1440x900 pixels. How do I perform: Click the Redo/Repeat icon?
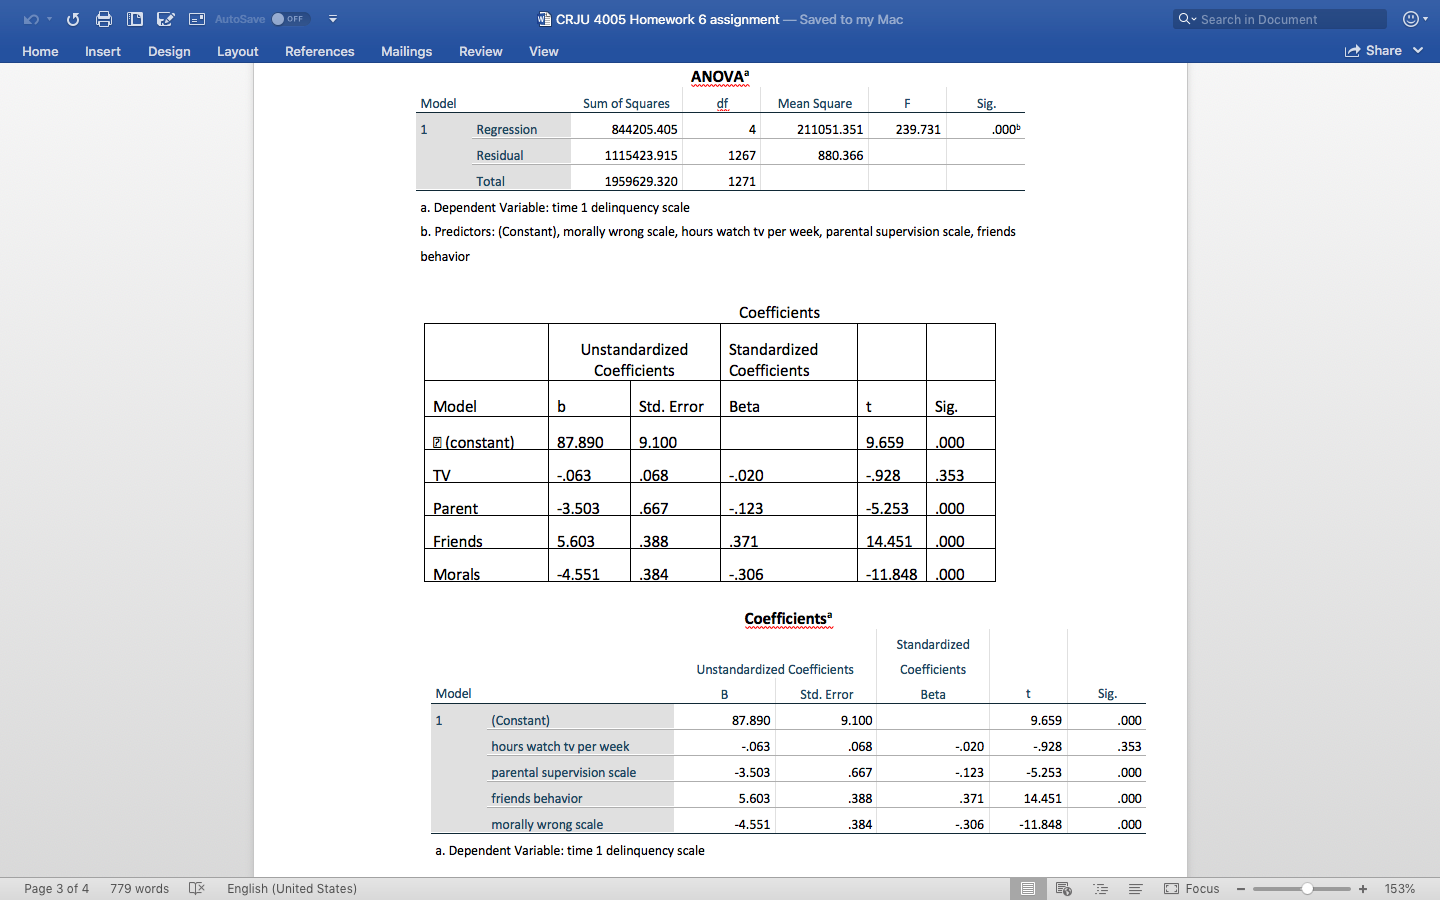(73, 19)
